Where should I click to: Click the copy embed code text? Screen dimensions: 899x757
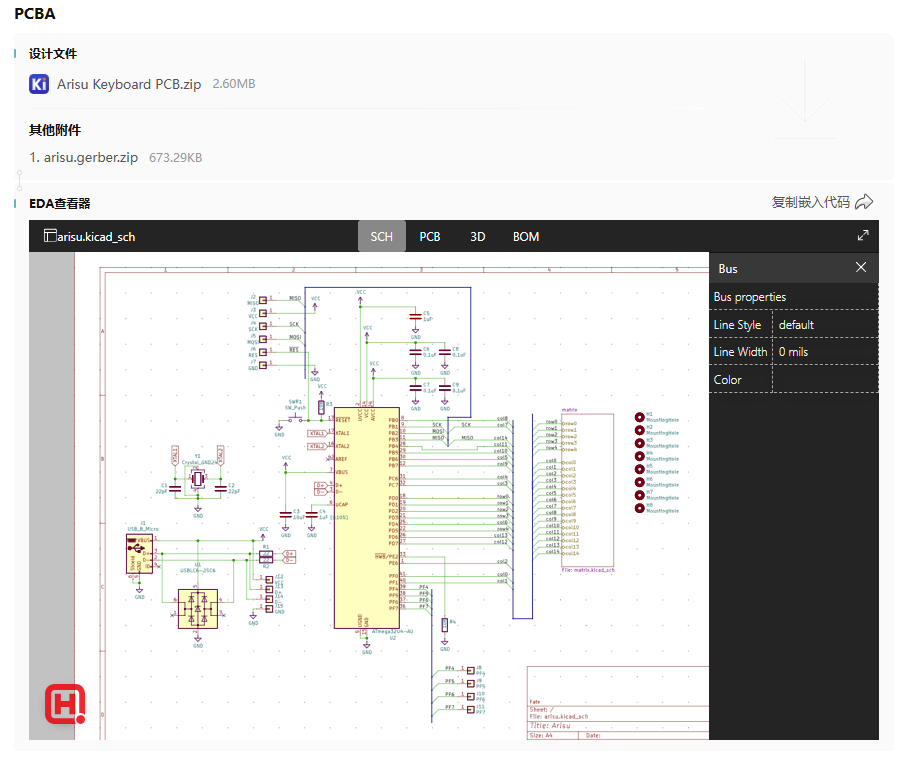coord(810,202)
